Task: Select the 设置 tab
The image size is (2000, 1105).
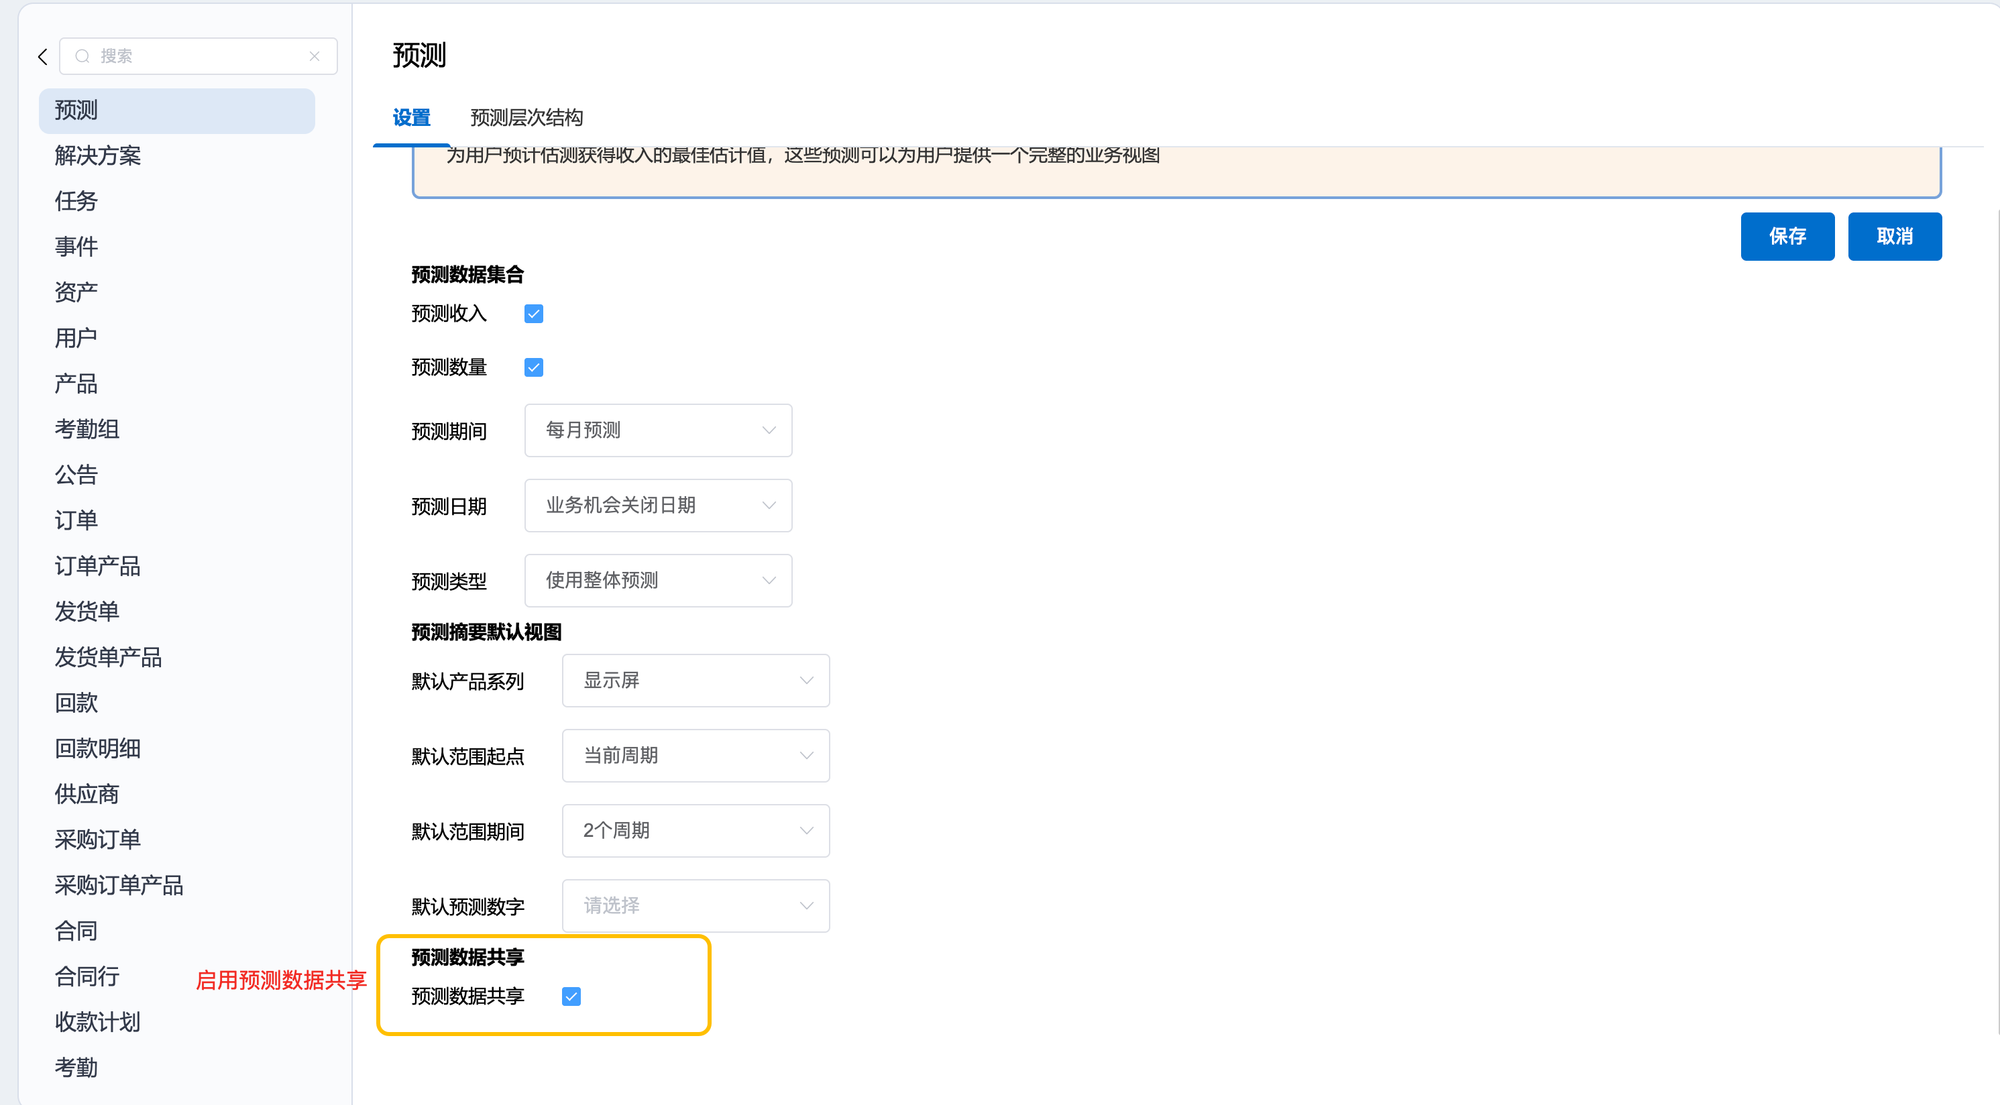Action: point(411,118)
